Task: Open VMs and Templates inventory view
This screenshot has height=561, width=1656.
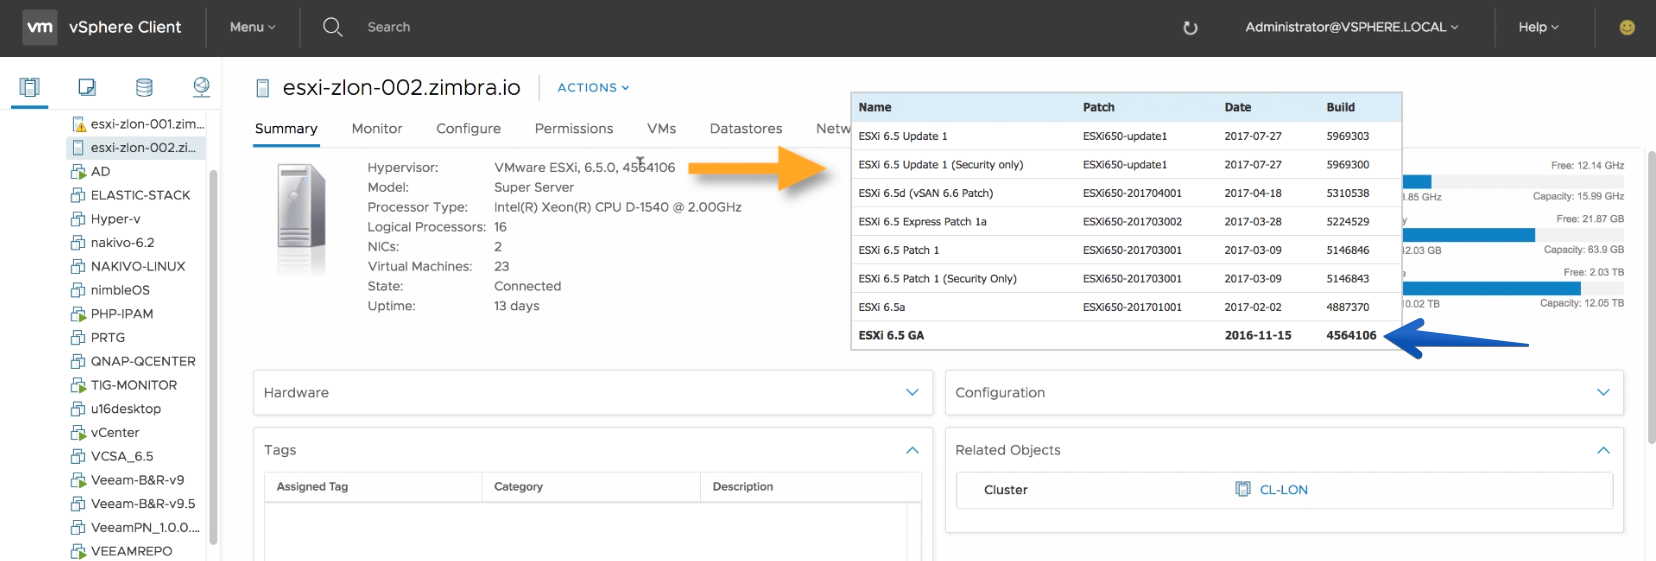Action: pos(87,87)
